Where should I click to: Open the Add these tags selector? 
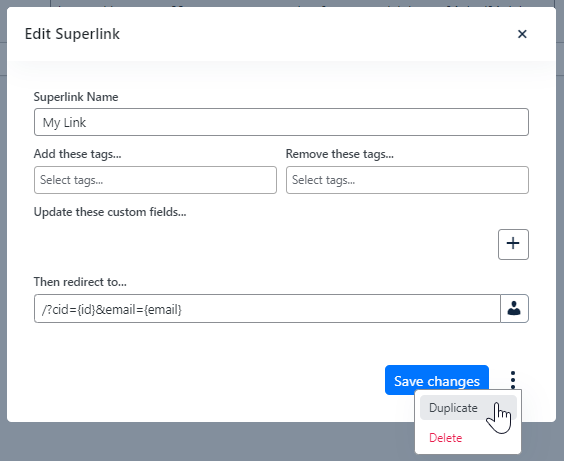point(155,180)
